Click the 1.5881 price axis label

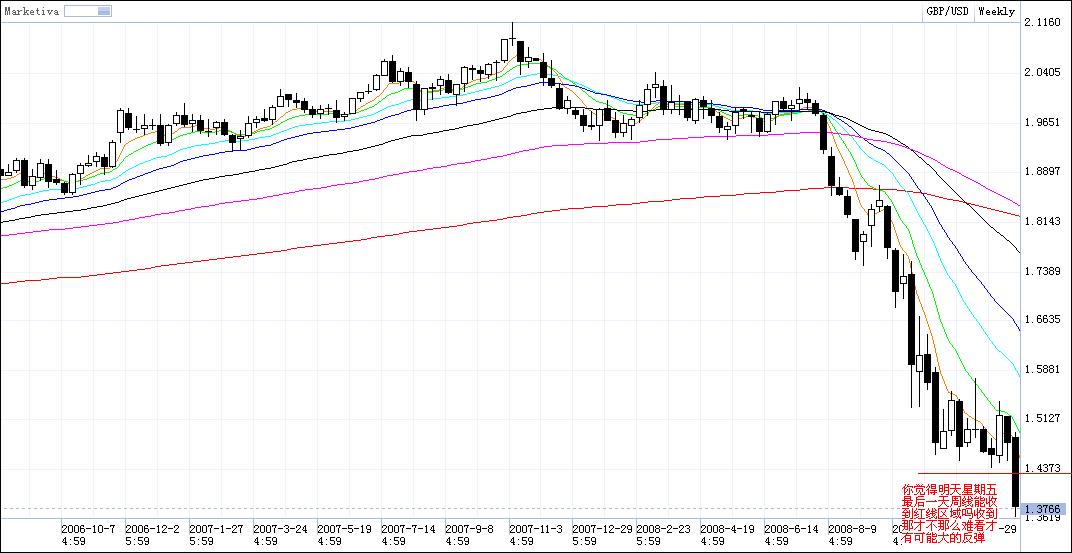point(1041,368)
